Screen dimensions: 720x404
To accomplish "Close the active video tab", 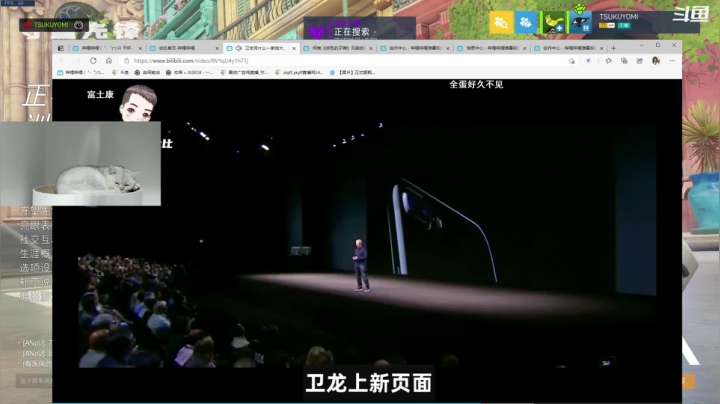I will click(294, 48).
